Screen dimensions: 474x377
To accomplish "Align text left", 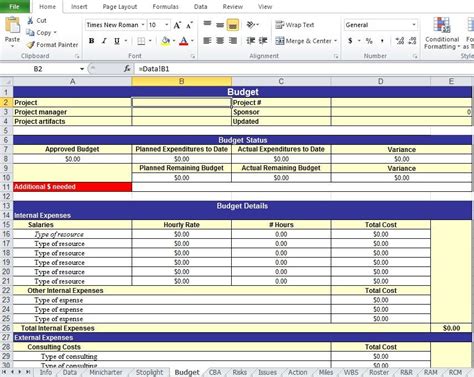I will click(x=207, y=41).
